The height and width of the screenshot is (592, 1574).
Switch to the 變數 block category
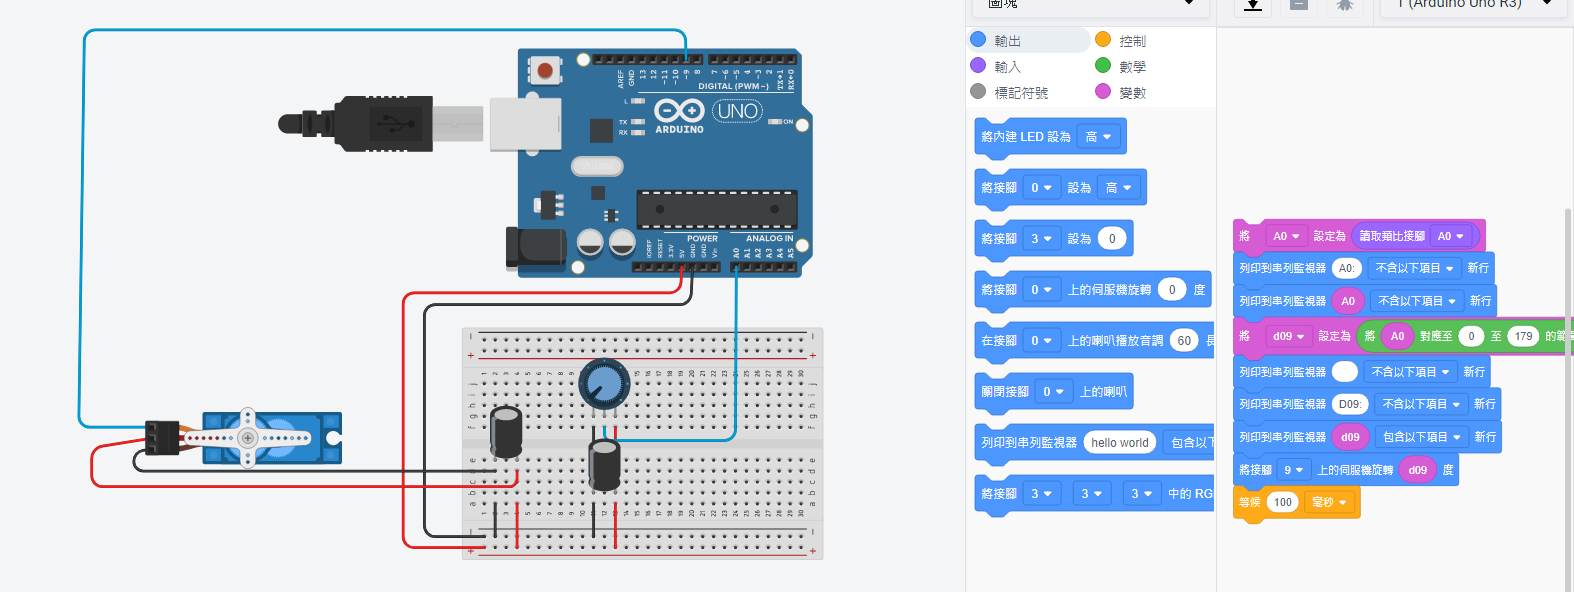[x=1132, y=93]
